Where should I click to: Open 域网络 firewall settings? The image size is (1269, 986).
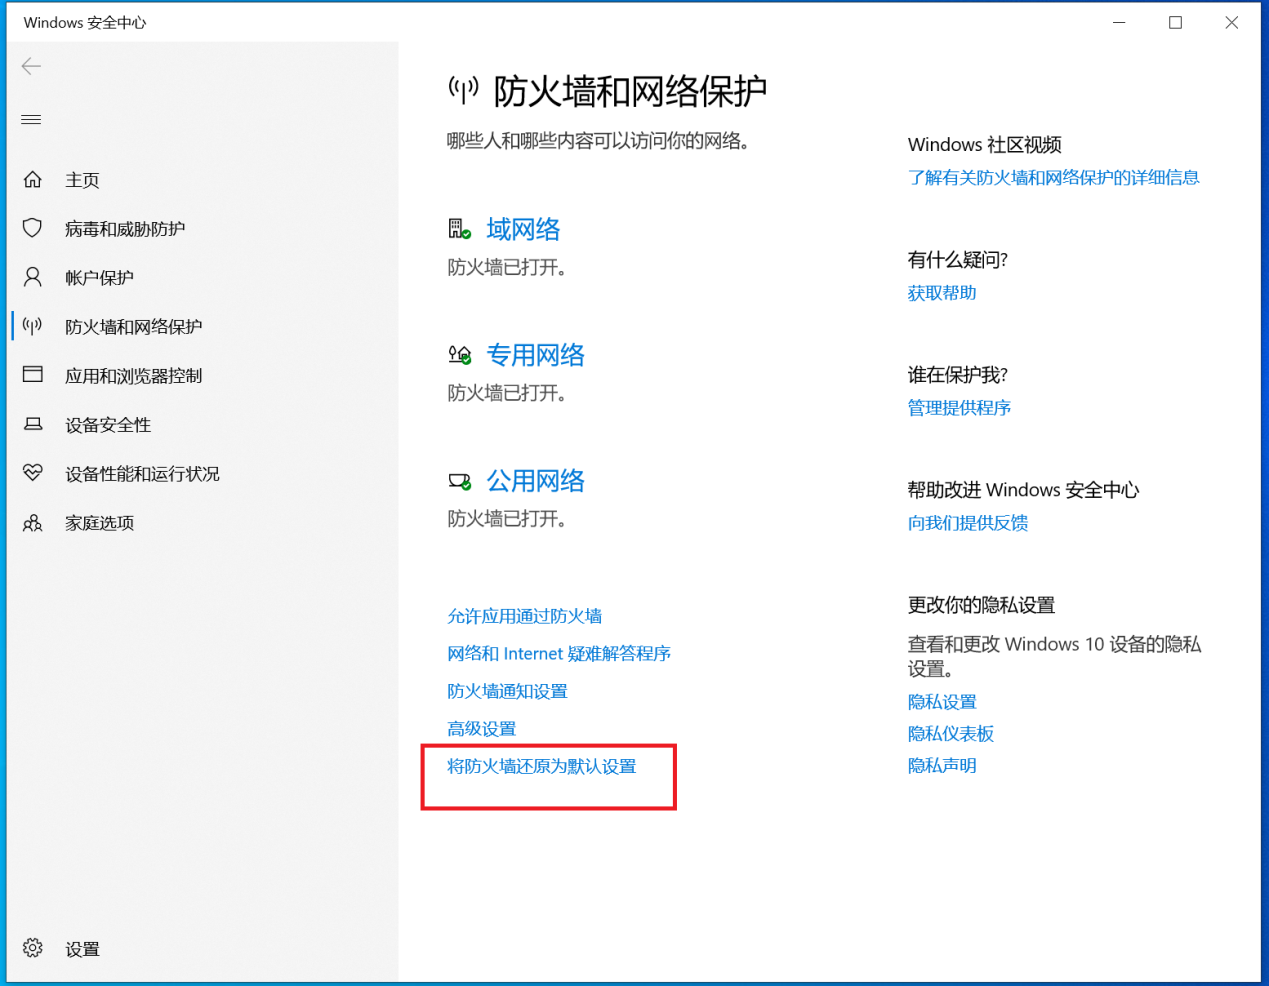tap(522, 230)
